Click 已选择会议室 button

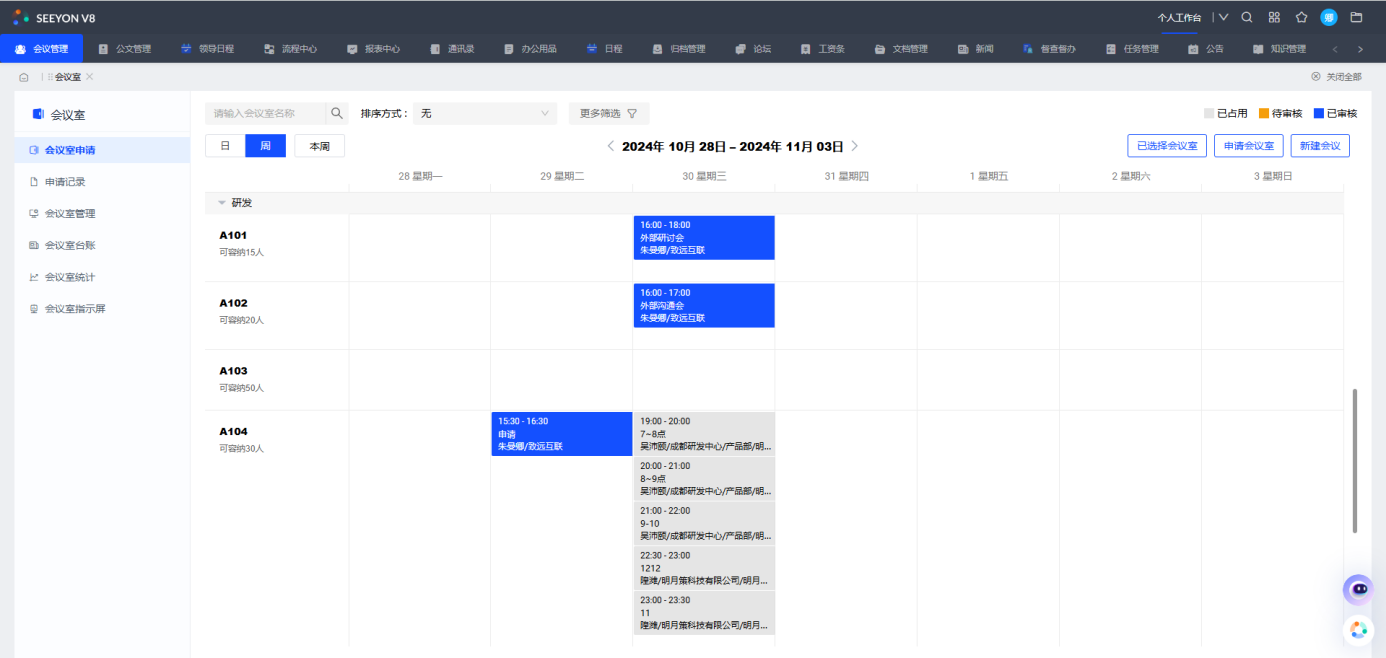(1167, 146)
